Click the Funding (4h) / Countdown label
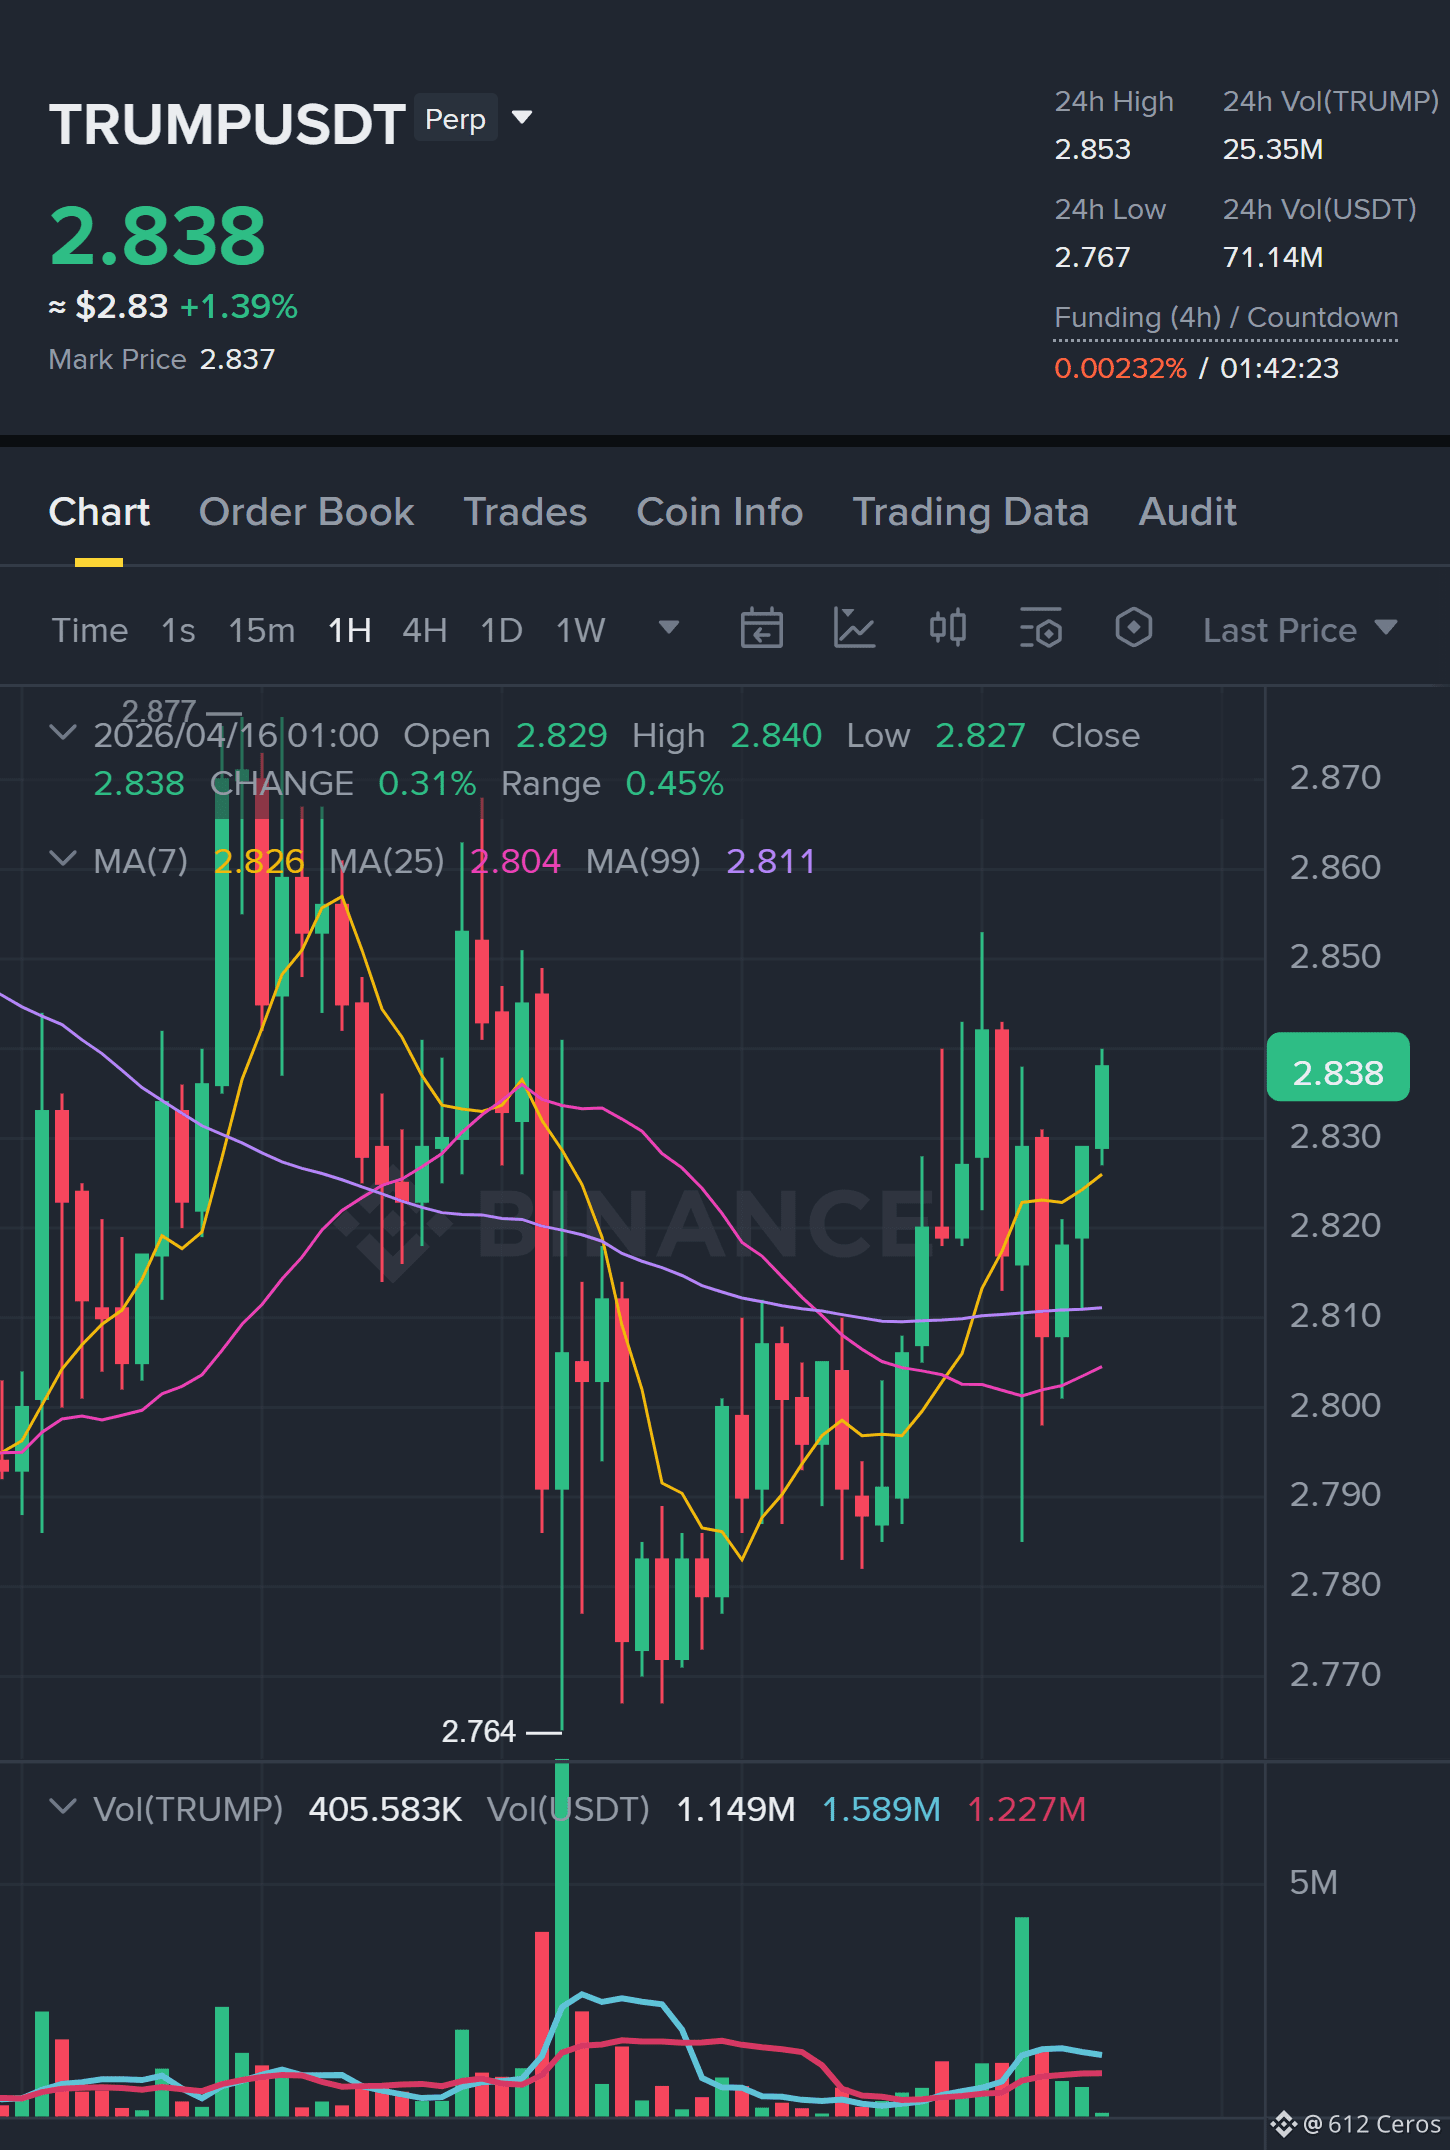Viewport: 1450px width, 2150px height. (1226, 318)
